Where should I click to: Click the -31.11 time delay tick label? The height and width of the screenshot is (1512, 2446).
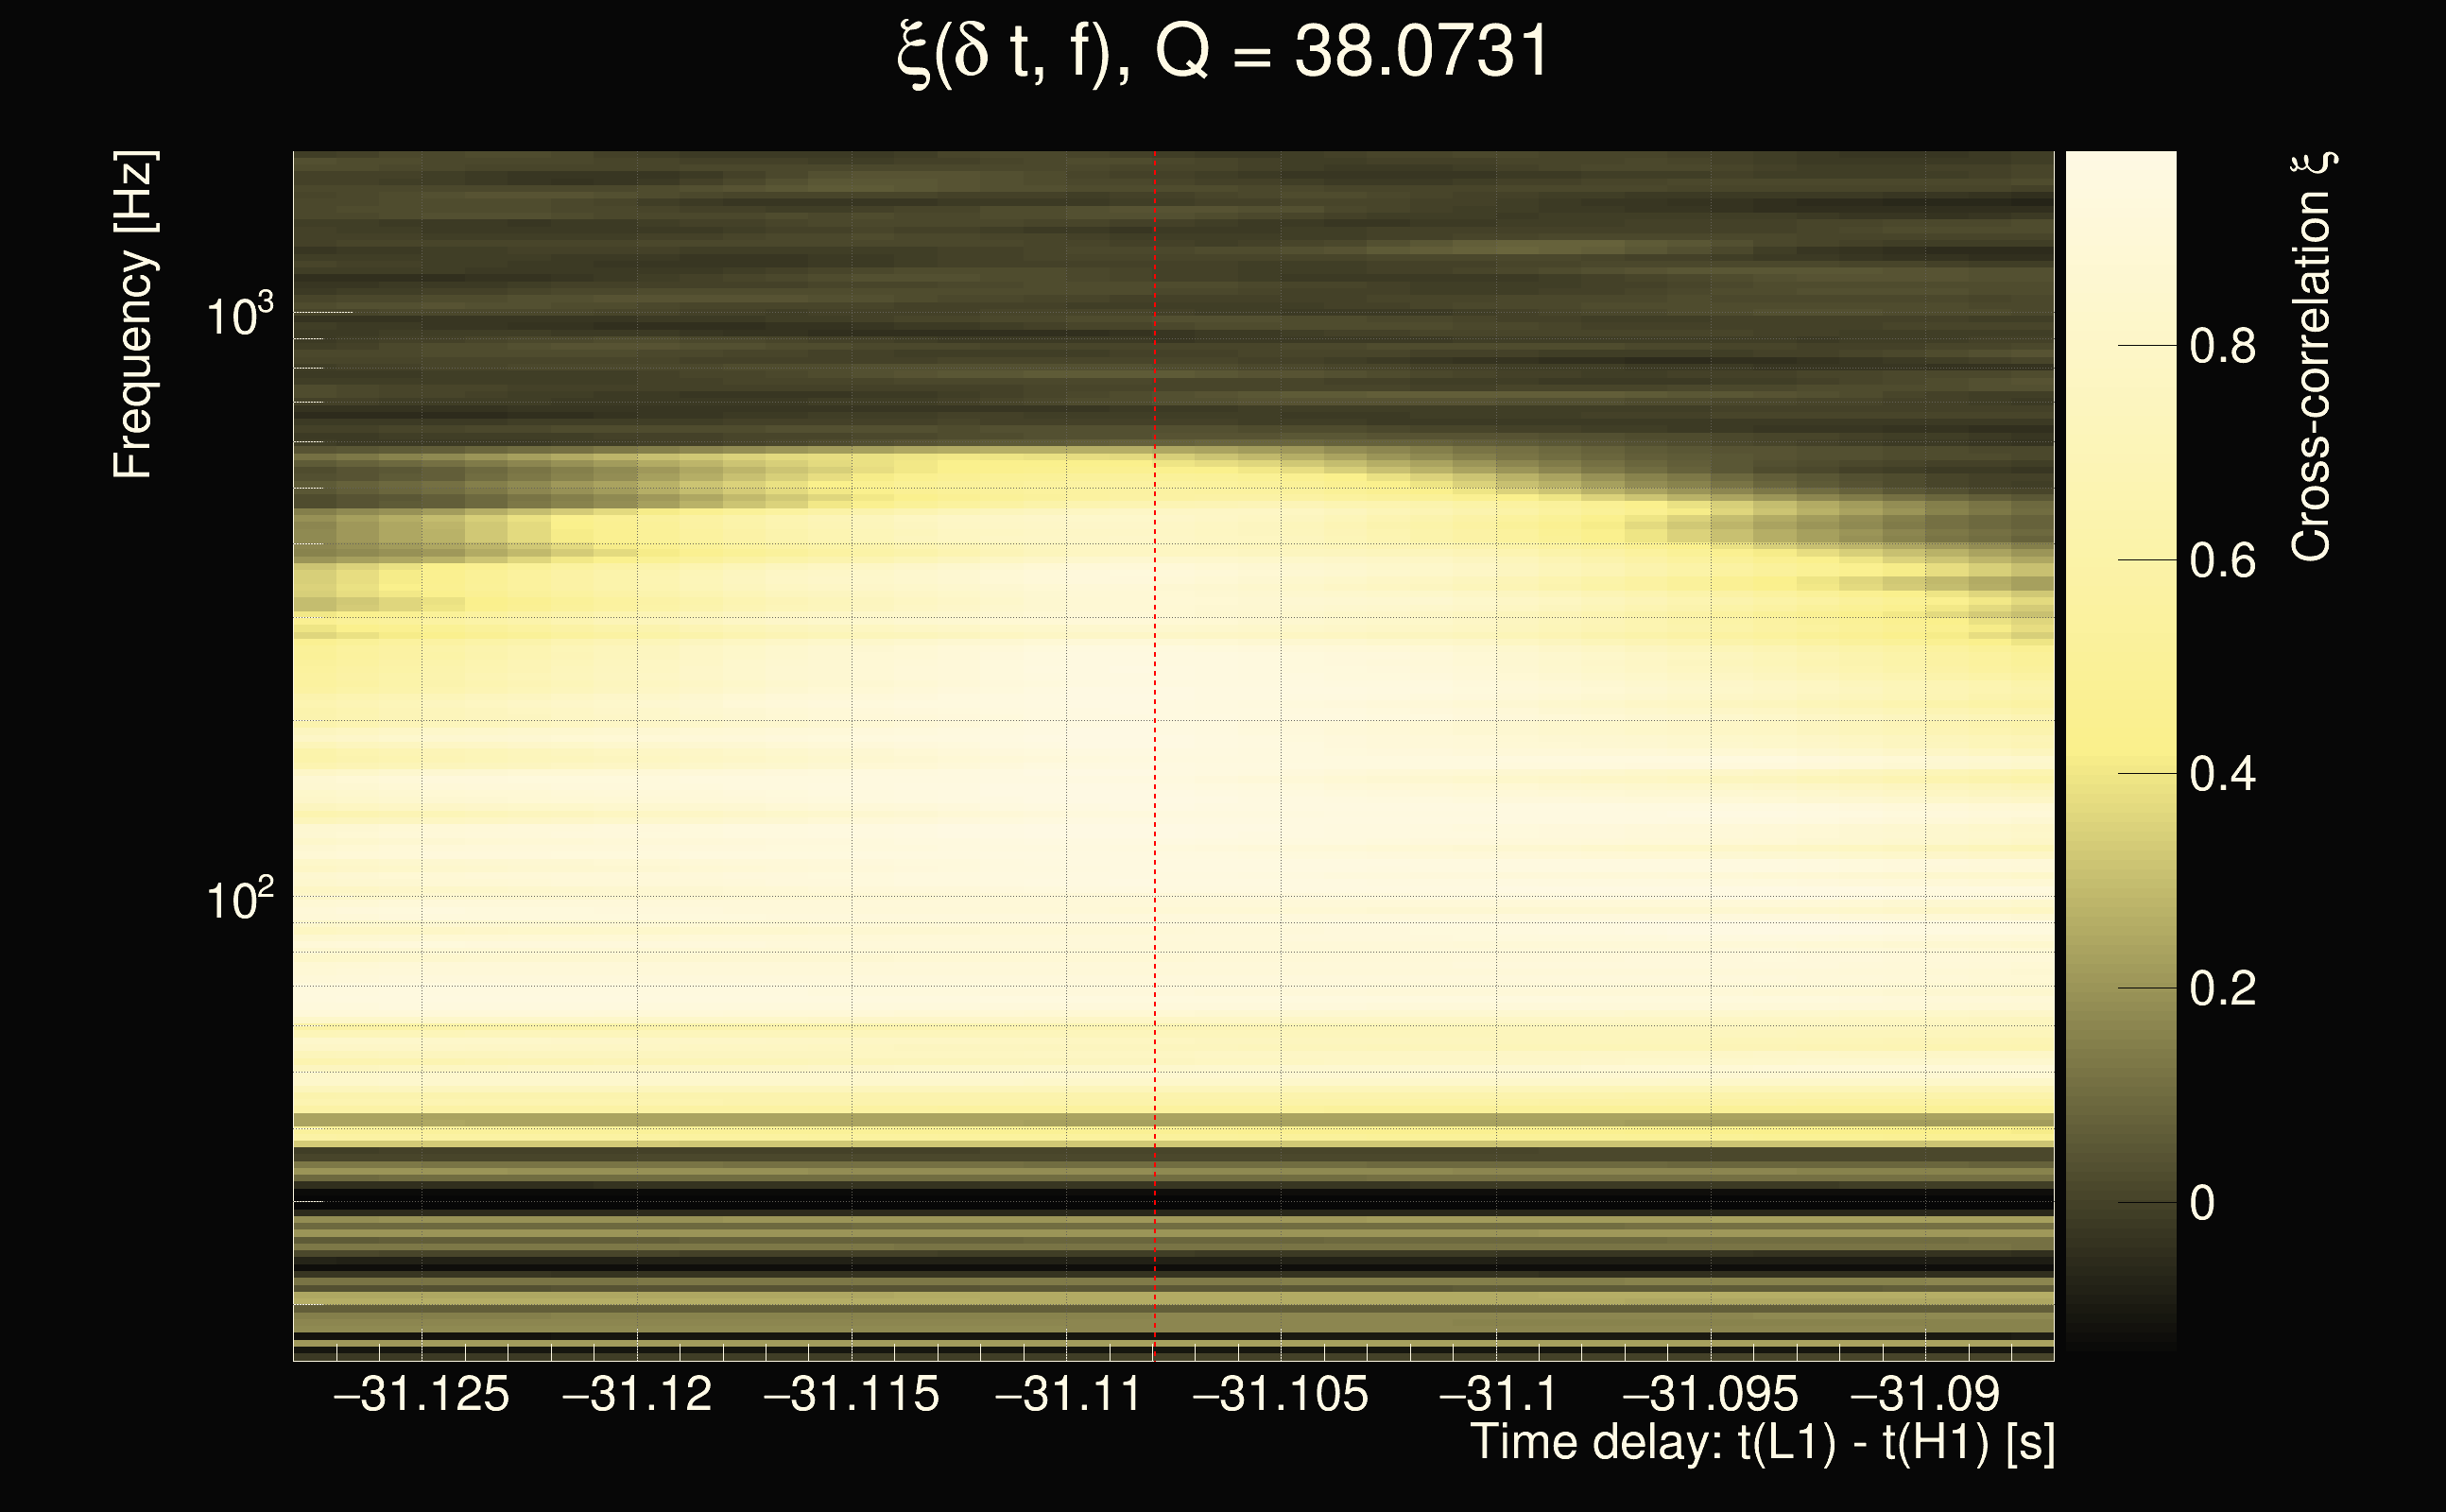(x=1067, y=1394)
